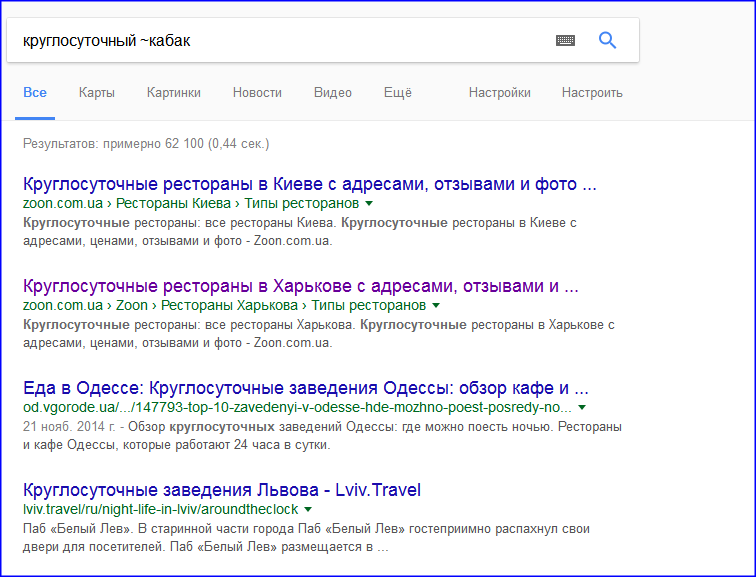Screen dimensions: 756x577
Task: Open the Видео tab
Action: [333, 93]
